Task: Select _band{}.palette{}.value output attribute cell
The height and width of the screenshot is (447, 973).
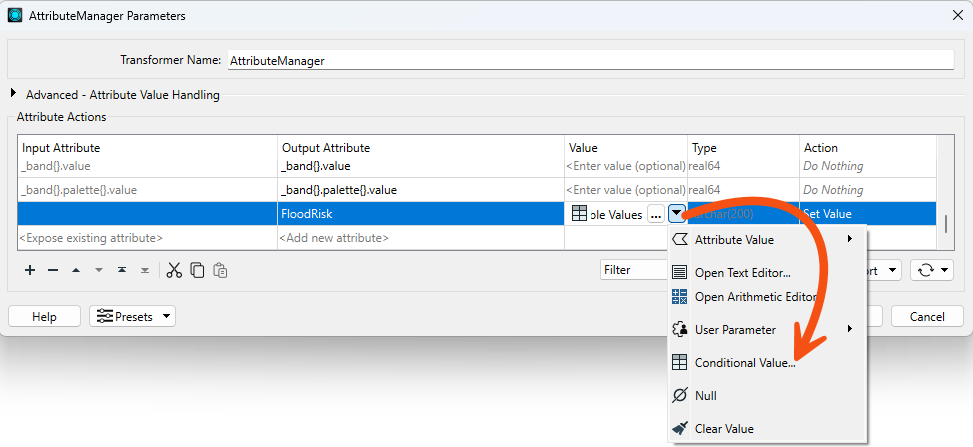Action: tap(421, 190)
